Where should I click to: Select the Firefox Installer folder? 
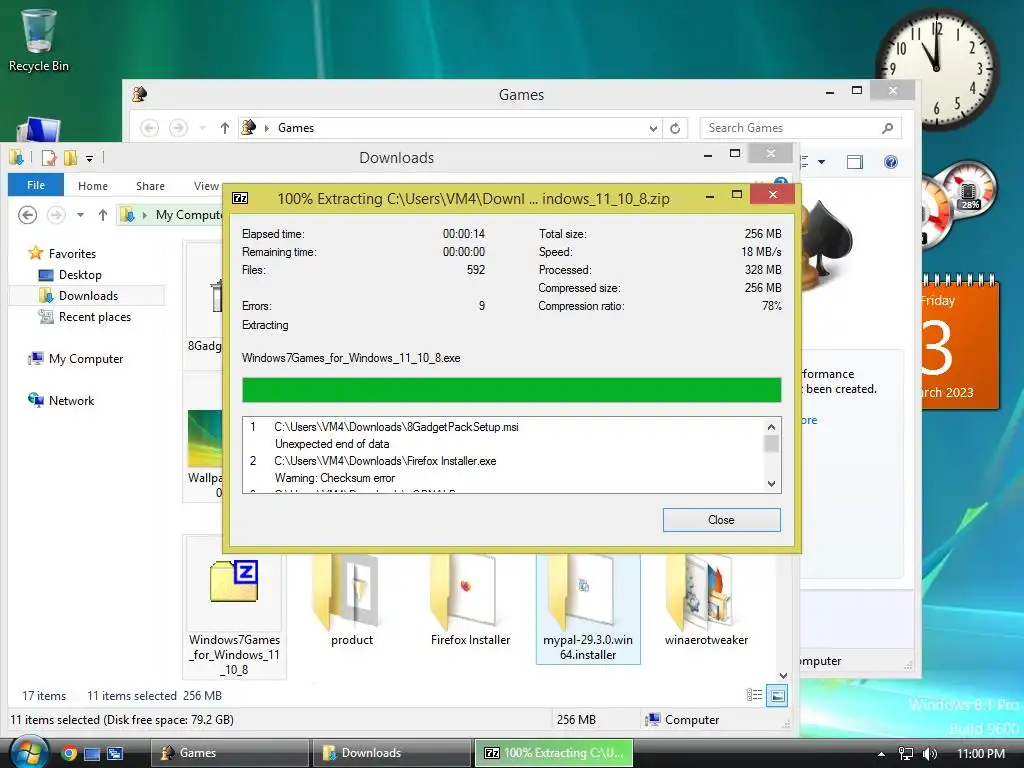(x=470, y=601)
